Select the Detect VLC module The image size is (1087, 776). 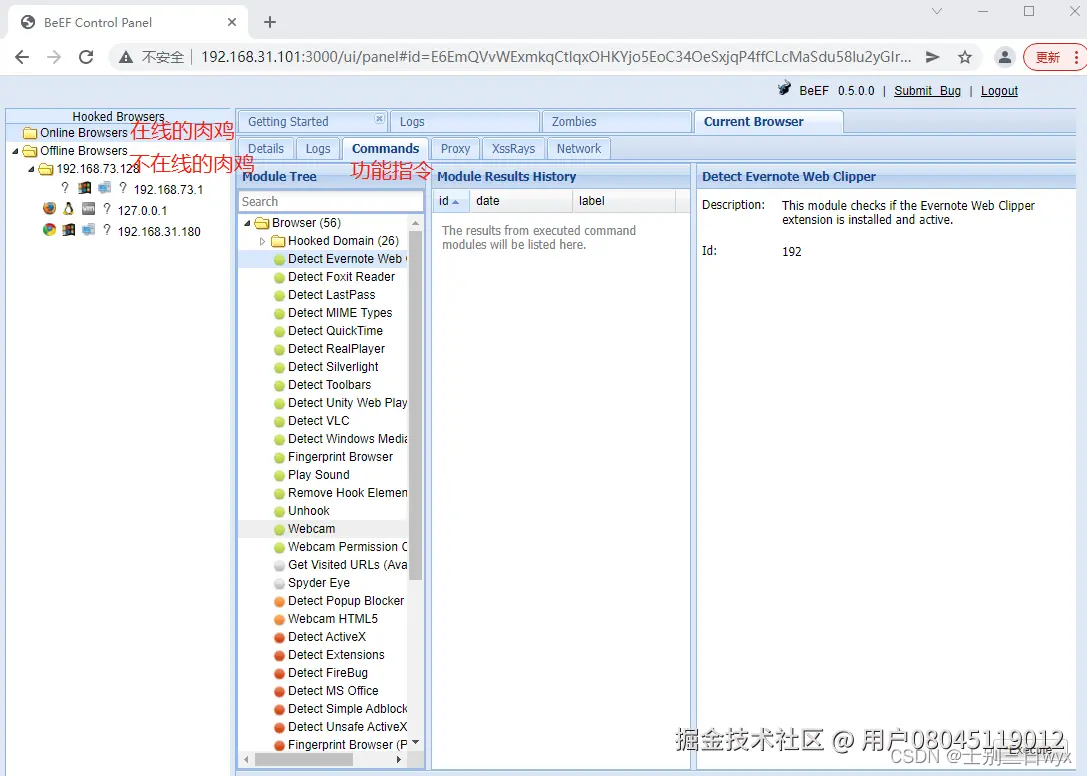(318, 421)
